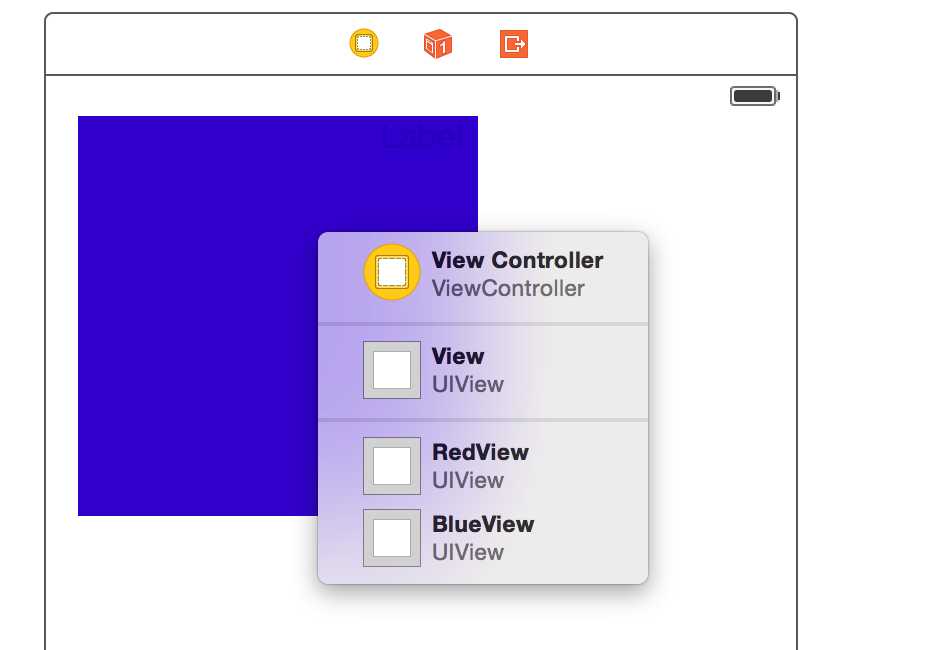Click the battery indicator in the status bar
Viewport: 926px width, 650px height.
pyautogui.click(x=755, y=96)
